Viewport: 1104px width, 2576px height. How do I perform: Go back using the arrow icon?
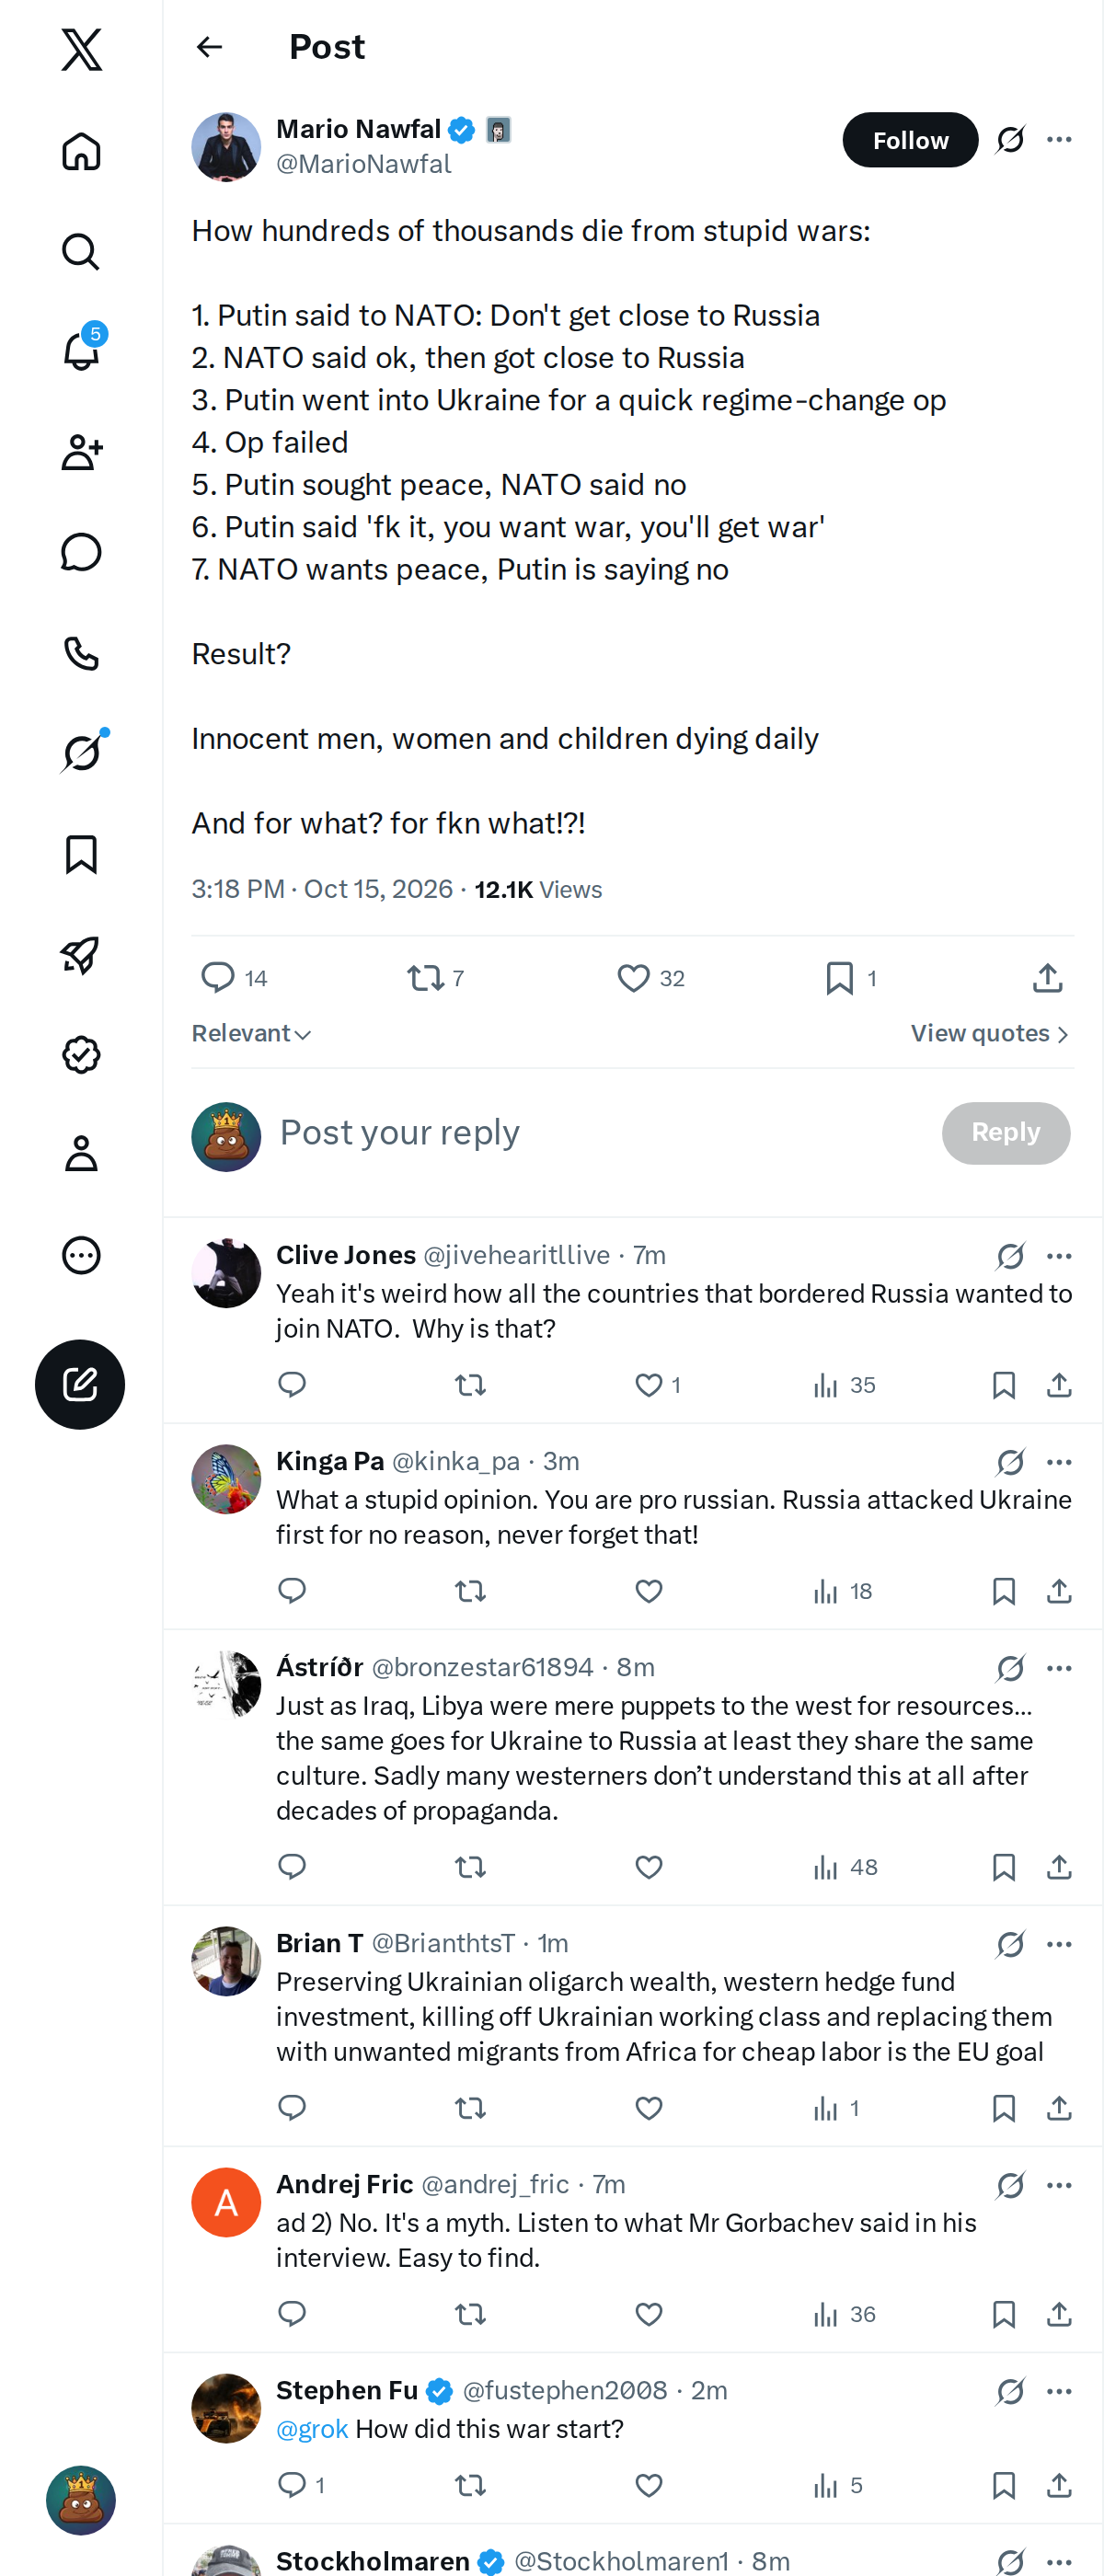pyautogui.click(x=209, y=47)
